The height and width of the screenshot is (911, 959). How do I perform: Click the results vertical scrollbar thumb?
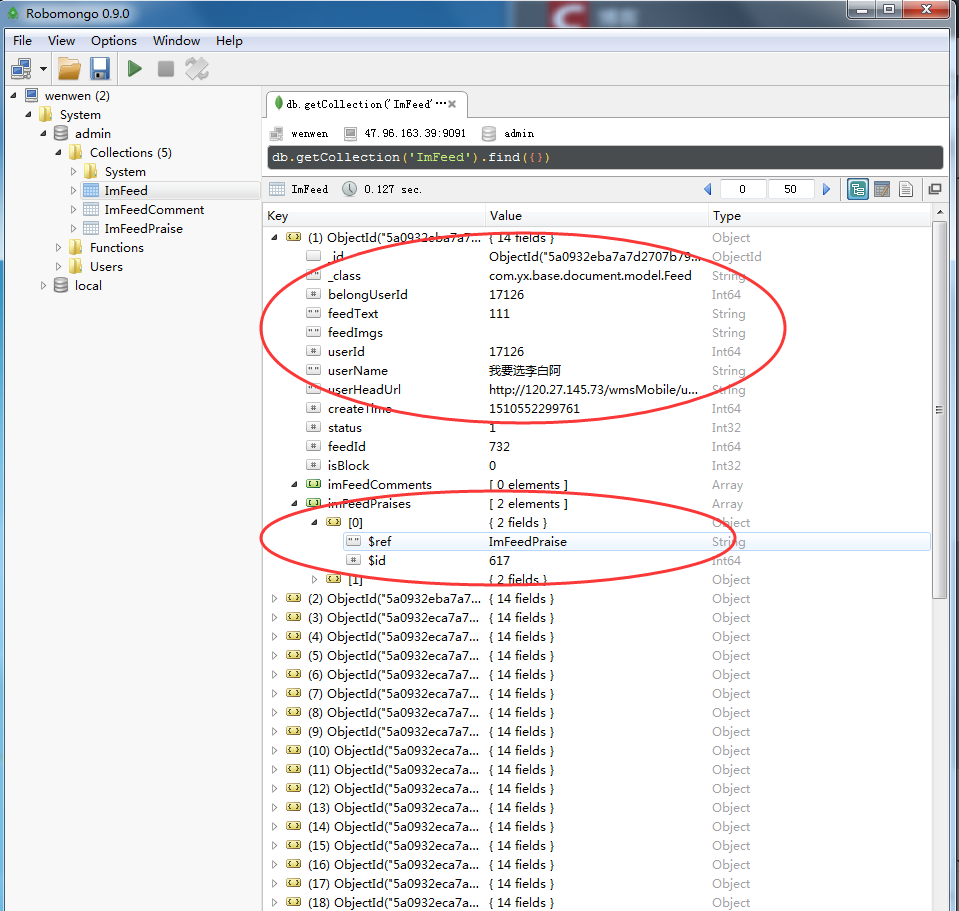coord(939,410)
